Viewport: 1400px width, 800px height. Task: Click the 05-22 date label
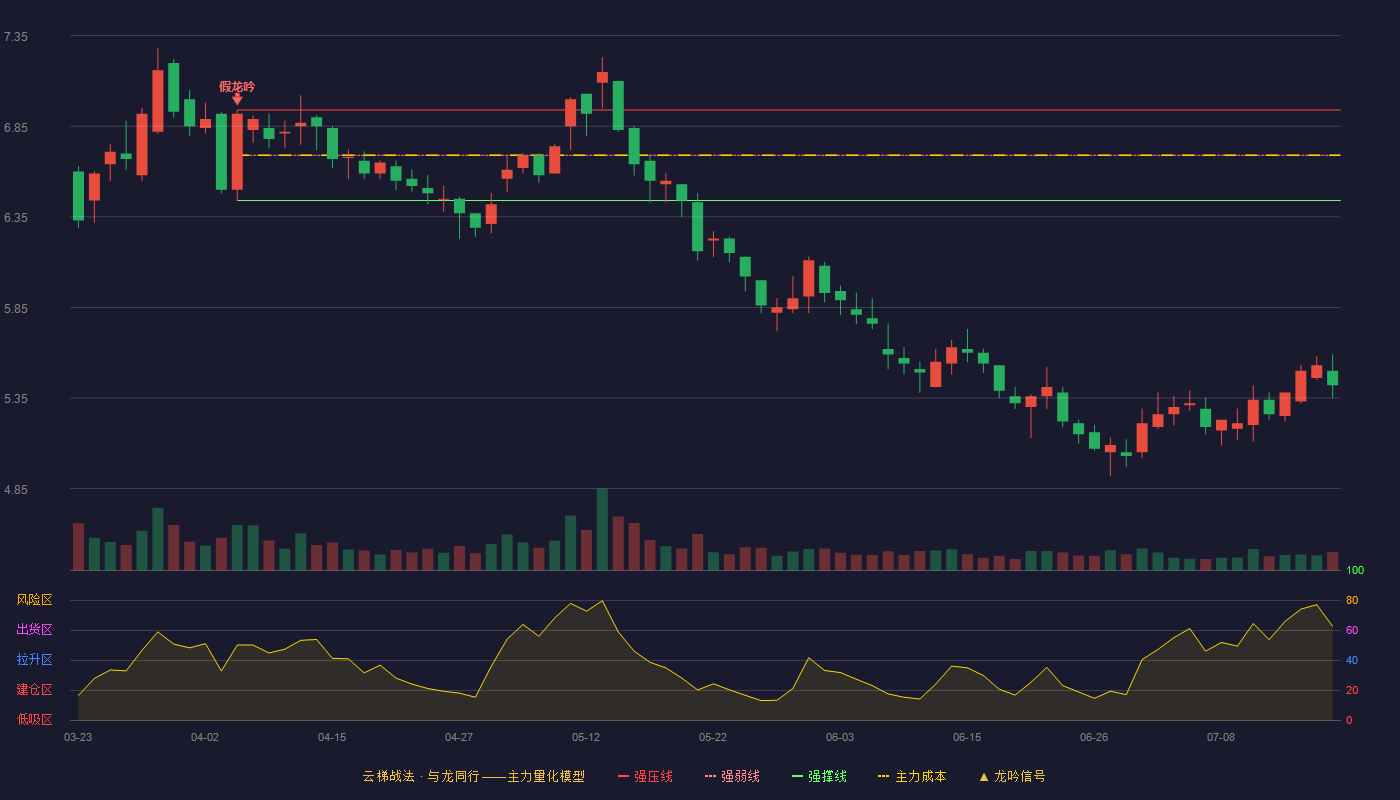[x=713, y=737]
